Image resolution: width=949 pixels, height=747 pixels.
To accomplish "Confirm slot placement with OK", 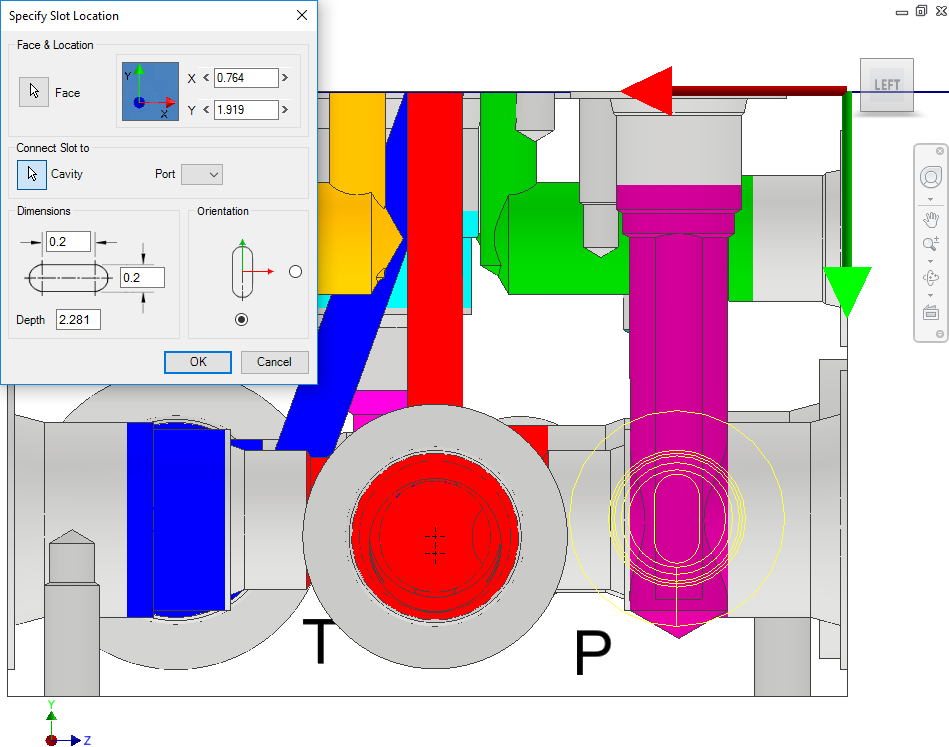I will click(x=197, y=362).
